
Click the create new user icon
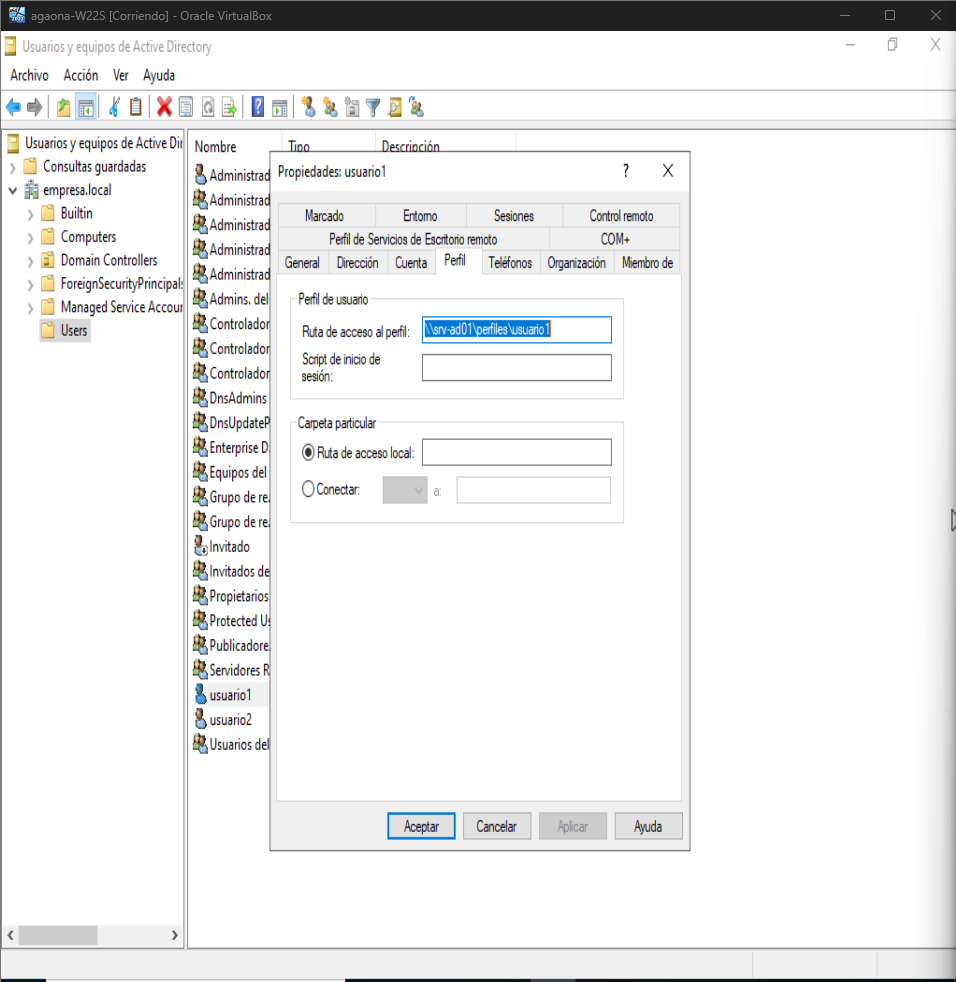coord(308,107)
